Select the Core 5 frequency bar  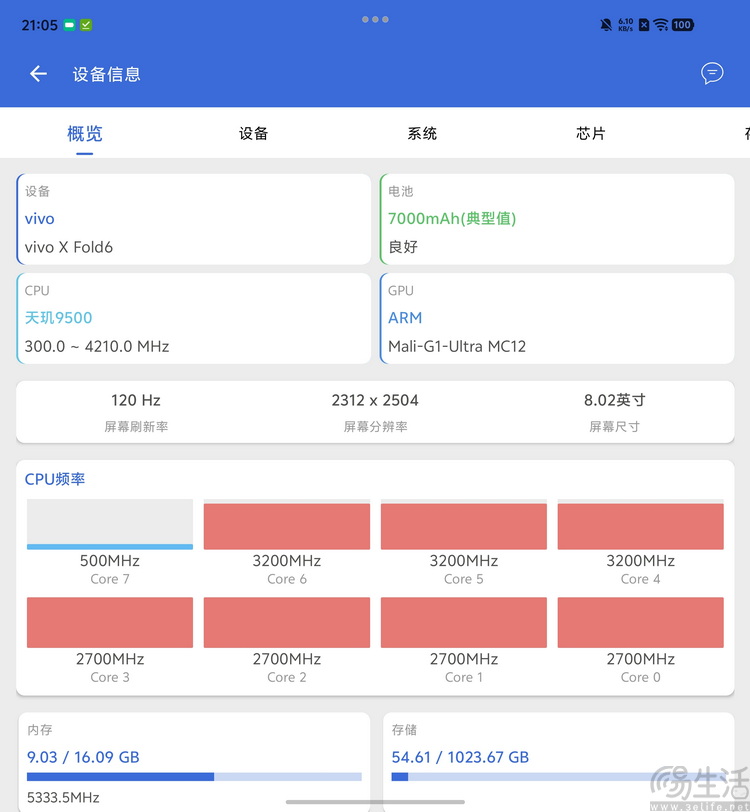click(464, 524)
